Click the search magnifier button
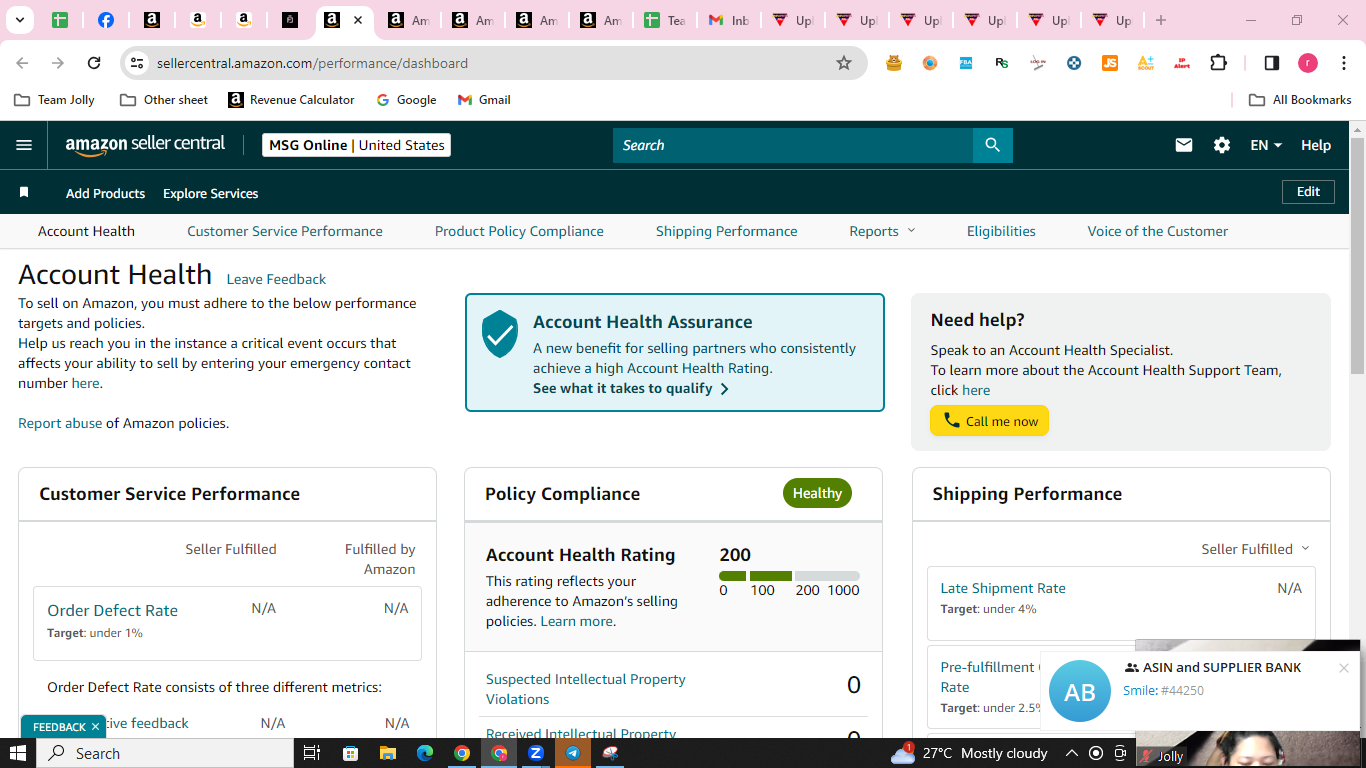 click(x=992, y=145)
